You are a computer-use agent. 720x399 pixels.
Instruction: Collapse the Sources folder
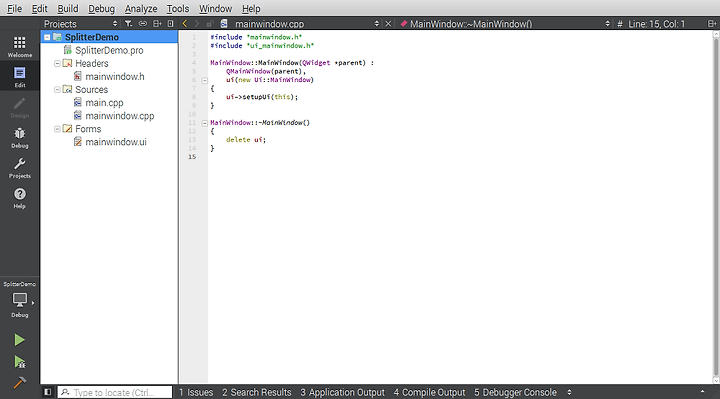point(57,90)
